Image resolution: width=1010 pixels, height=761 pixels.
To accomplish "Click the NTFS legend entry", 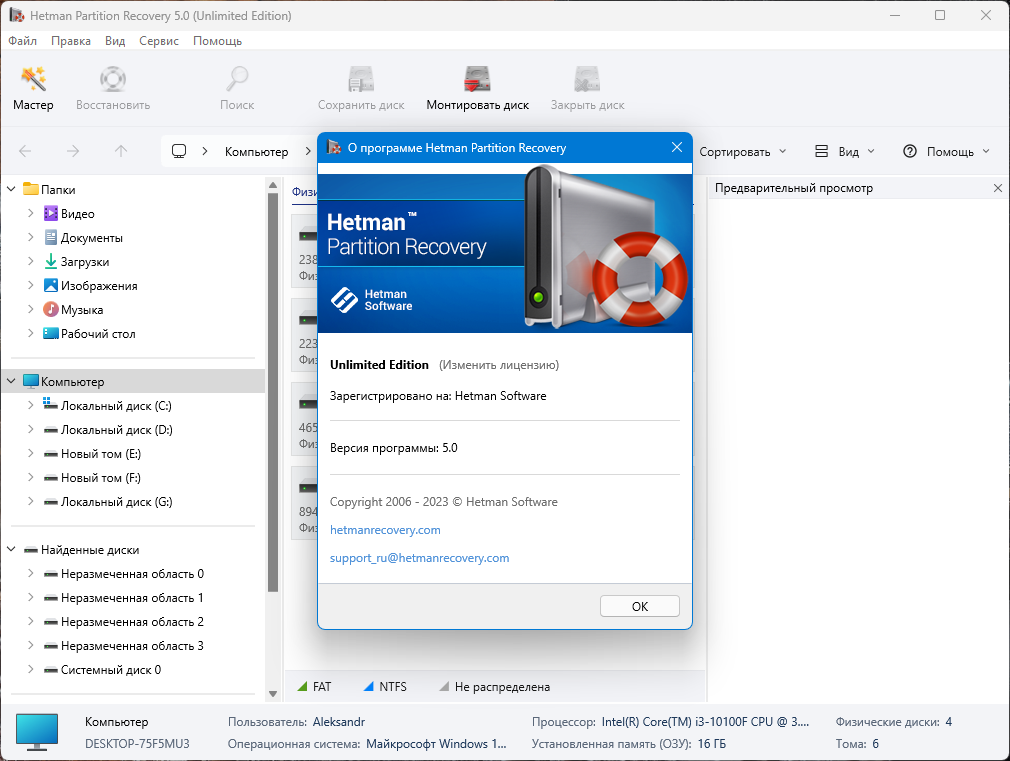I will pos(385,687).
